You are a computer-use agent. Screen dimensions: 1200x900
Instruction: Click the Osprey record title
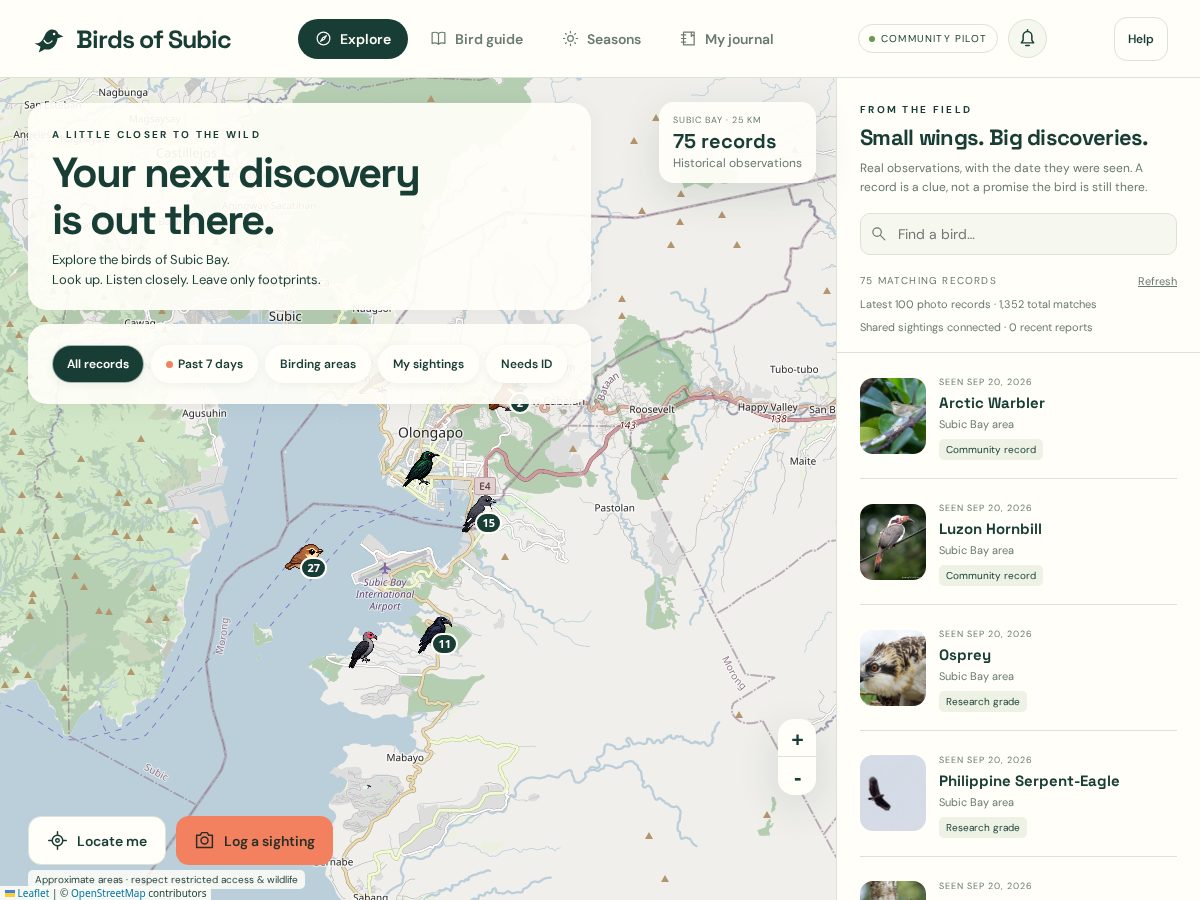[x=965, y=655]
